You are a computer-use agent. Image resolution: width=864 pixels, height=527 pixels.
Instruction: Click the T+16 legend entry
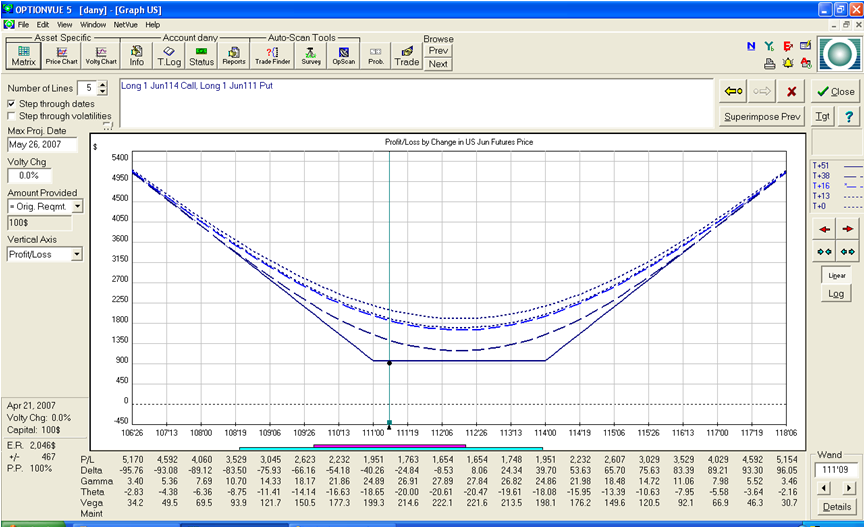click(837, 186)
